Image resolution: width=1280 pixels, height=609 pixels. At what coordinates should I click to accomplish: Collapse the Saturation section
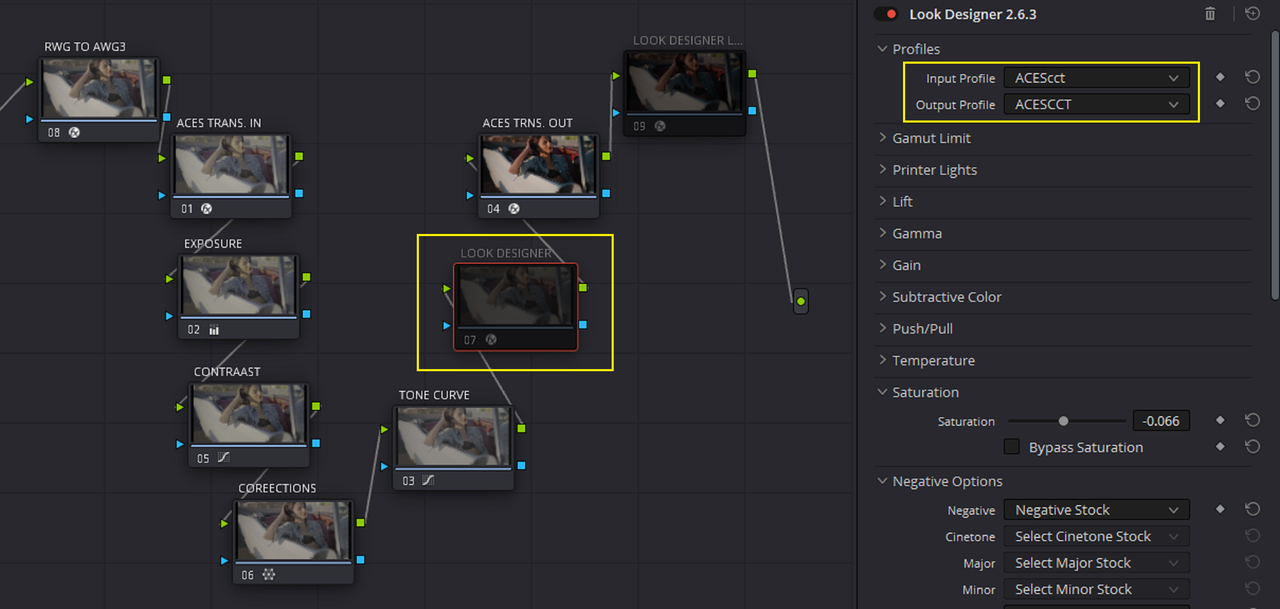click(883, 392)
